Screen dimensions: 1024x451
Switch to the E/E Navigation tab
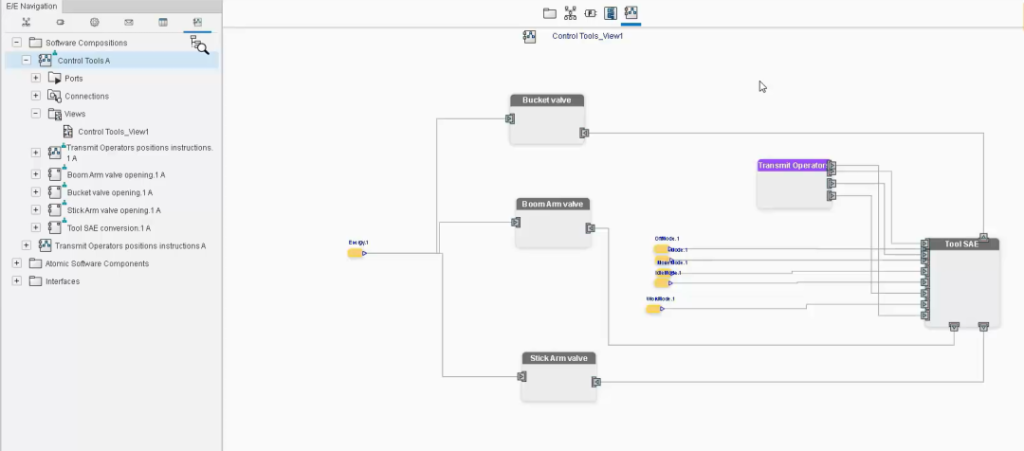point(32,6)
